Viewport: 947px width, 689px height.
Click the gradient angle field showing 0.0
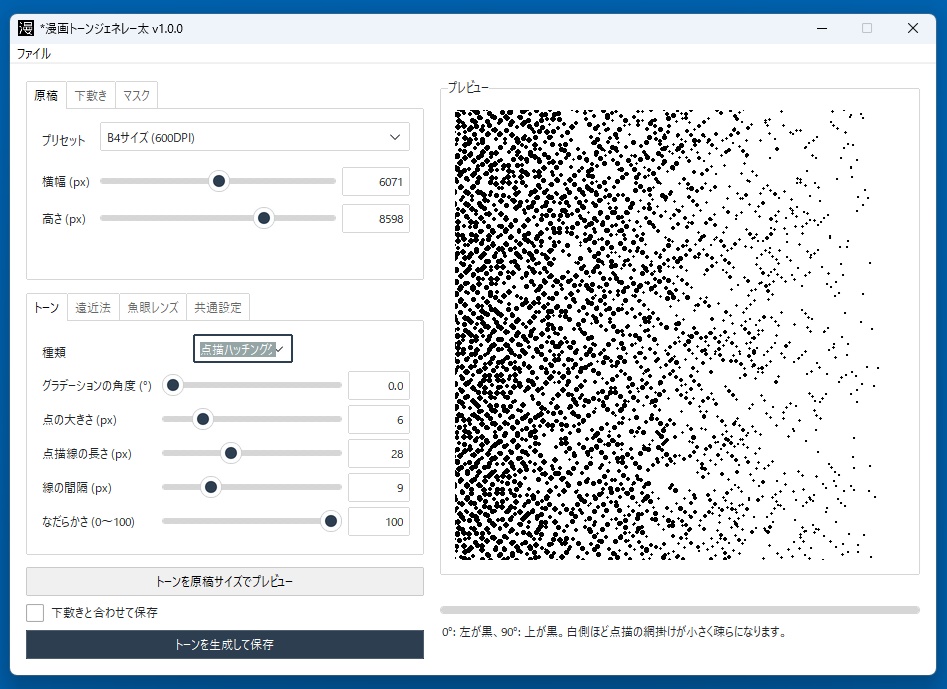click(x=379, y=386)
